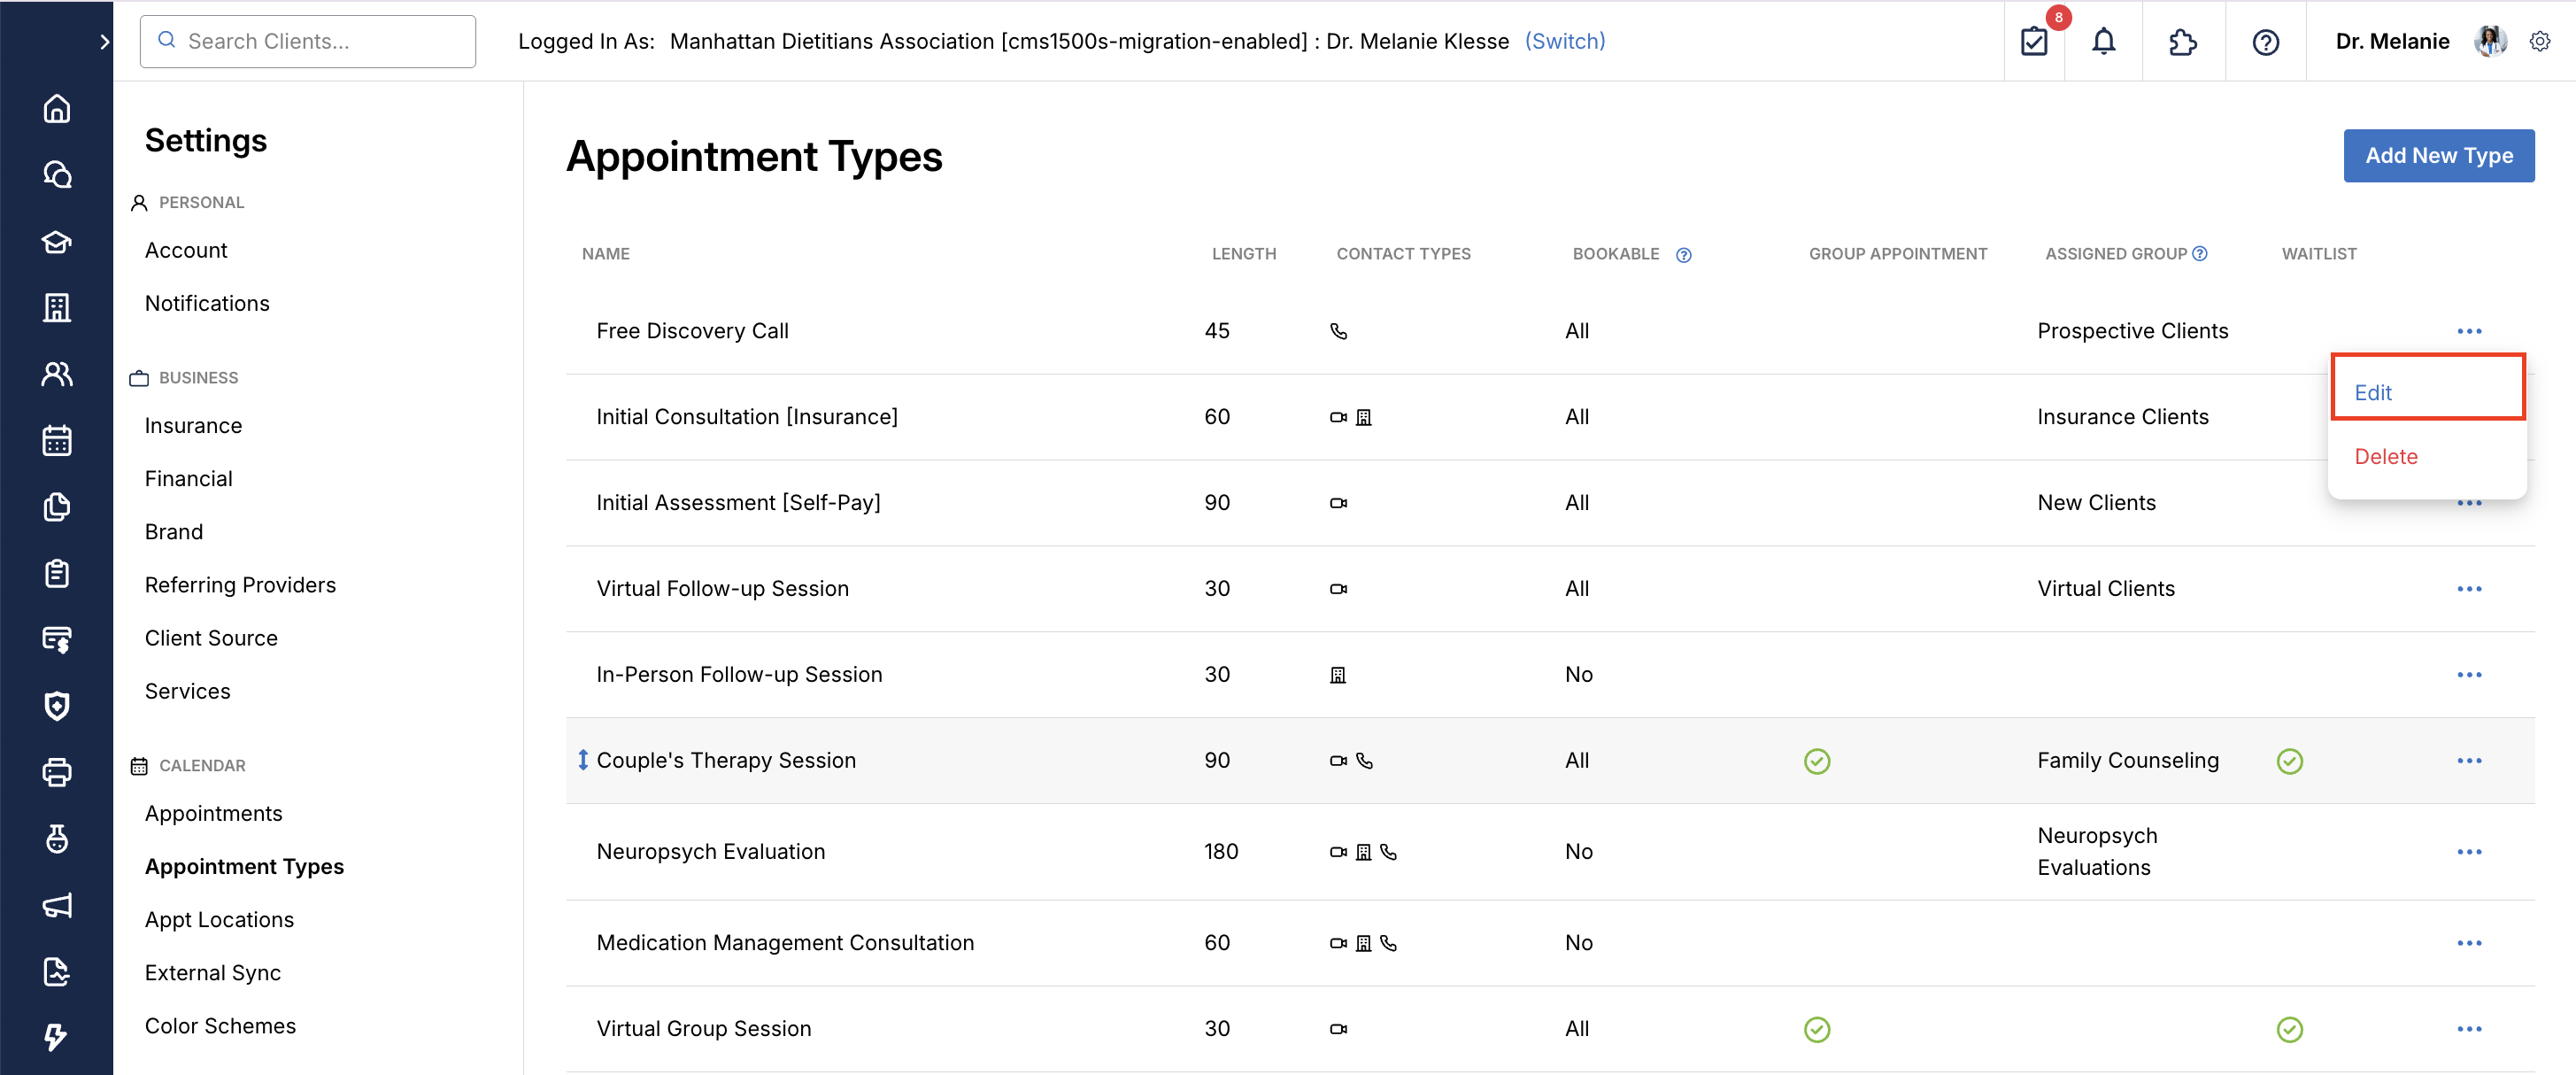The image size is (2576, 1075).
Task: Click the puzzle piece integrations icon
Action: [x=2182, y=42]
